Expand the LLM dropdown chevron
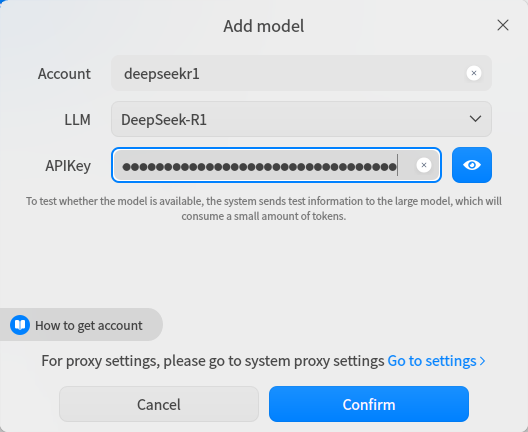This screenshot has height=432, width=528. coord(475,119)
